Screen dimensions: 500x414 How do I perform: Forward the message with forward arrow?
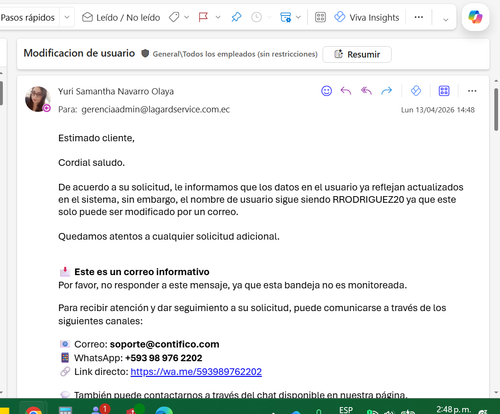pos(387,91)
